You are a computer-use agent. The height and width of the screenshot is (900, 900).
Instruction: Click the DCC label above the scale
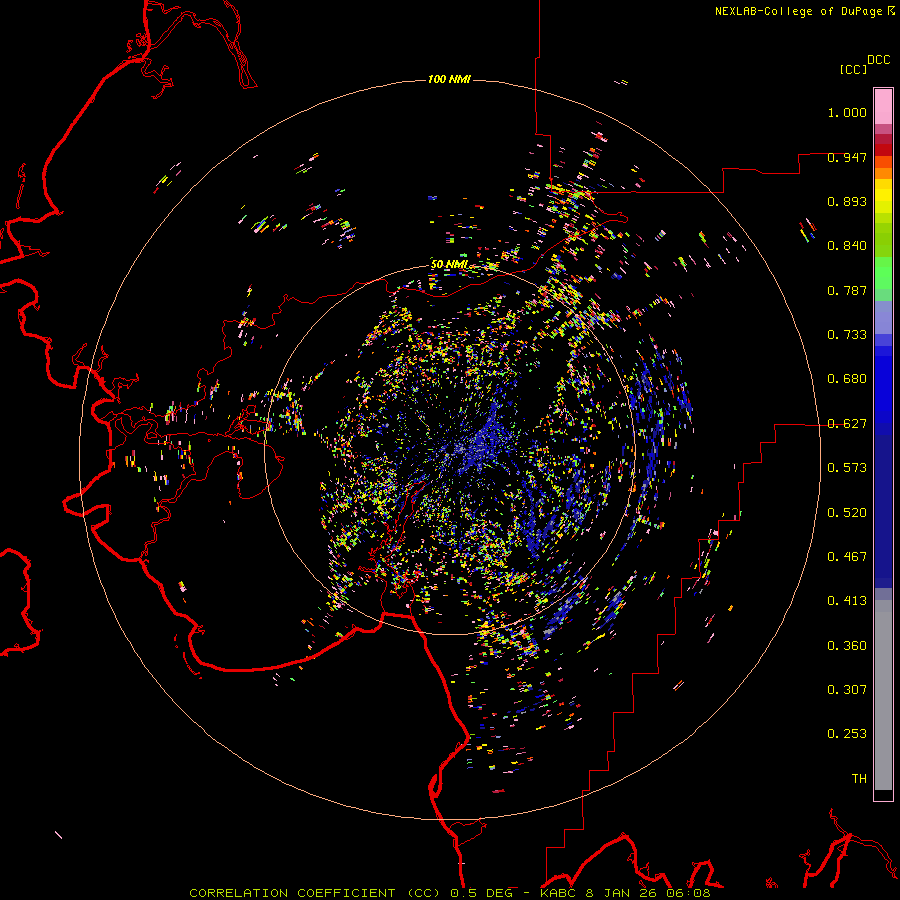point(878,60)
